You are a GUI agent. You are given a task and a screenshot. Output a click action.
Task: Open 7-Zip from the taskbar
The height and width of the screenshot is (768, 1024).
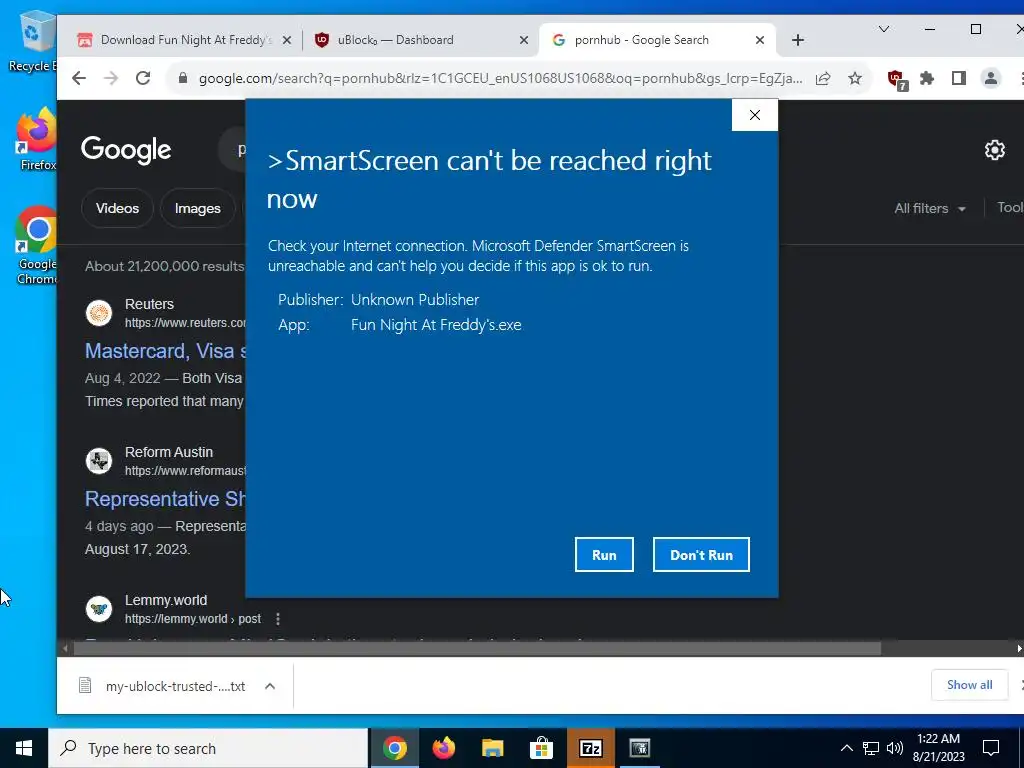[x=590, y=748]
